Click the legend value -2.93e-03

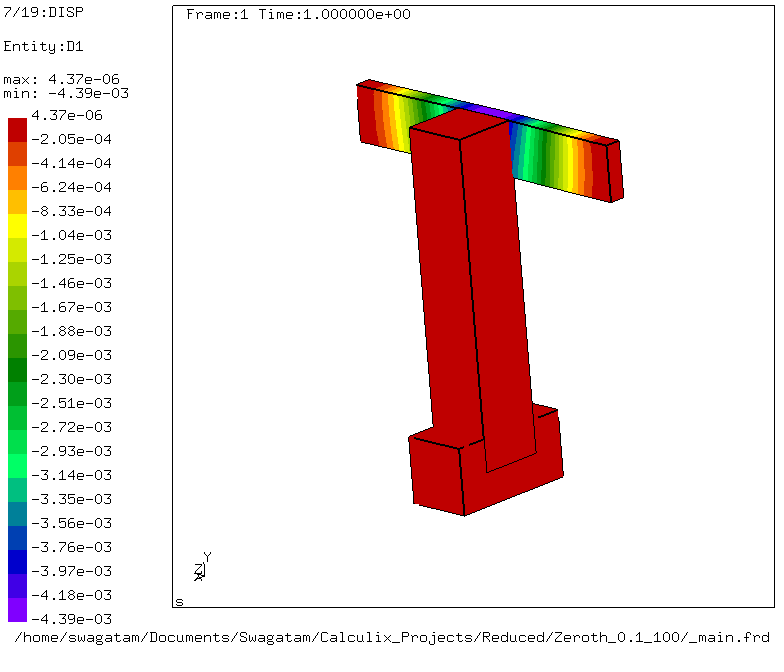pyautogui.click(x=72, y=451)
